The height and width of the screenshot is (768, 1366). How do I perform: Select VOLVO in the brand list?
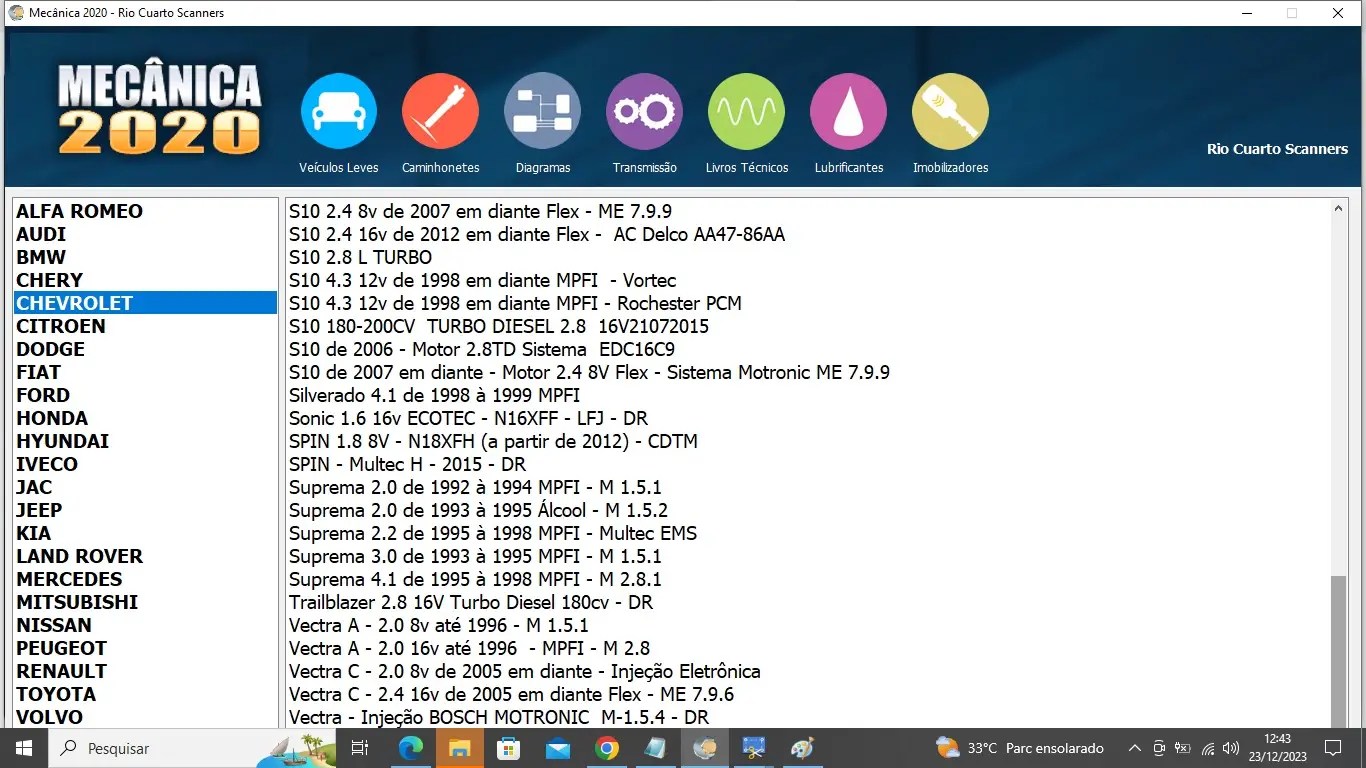[x=145, y=717]
